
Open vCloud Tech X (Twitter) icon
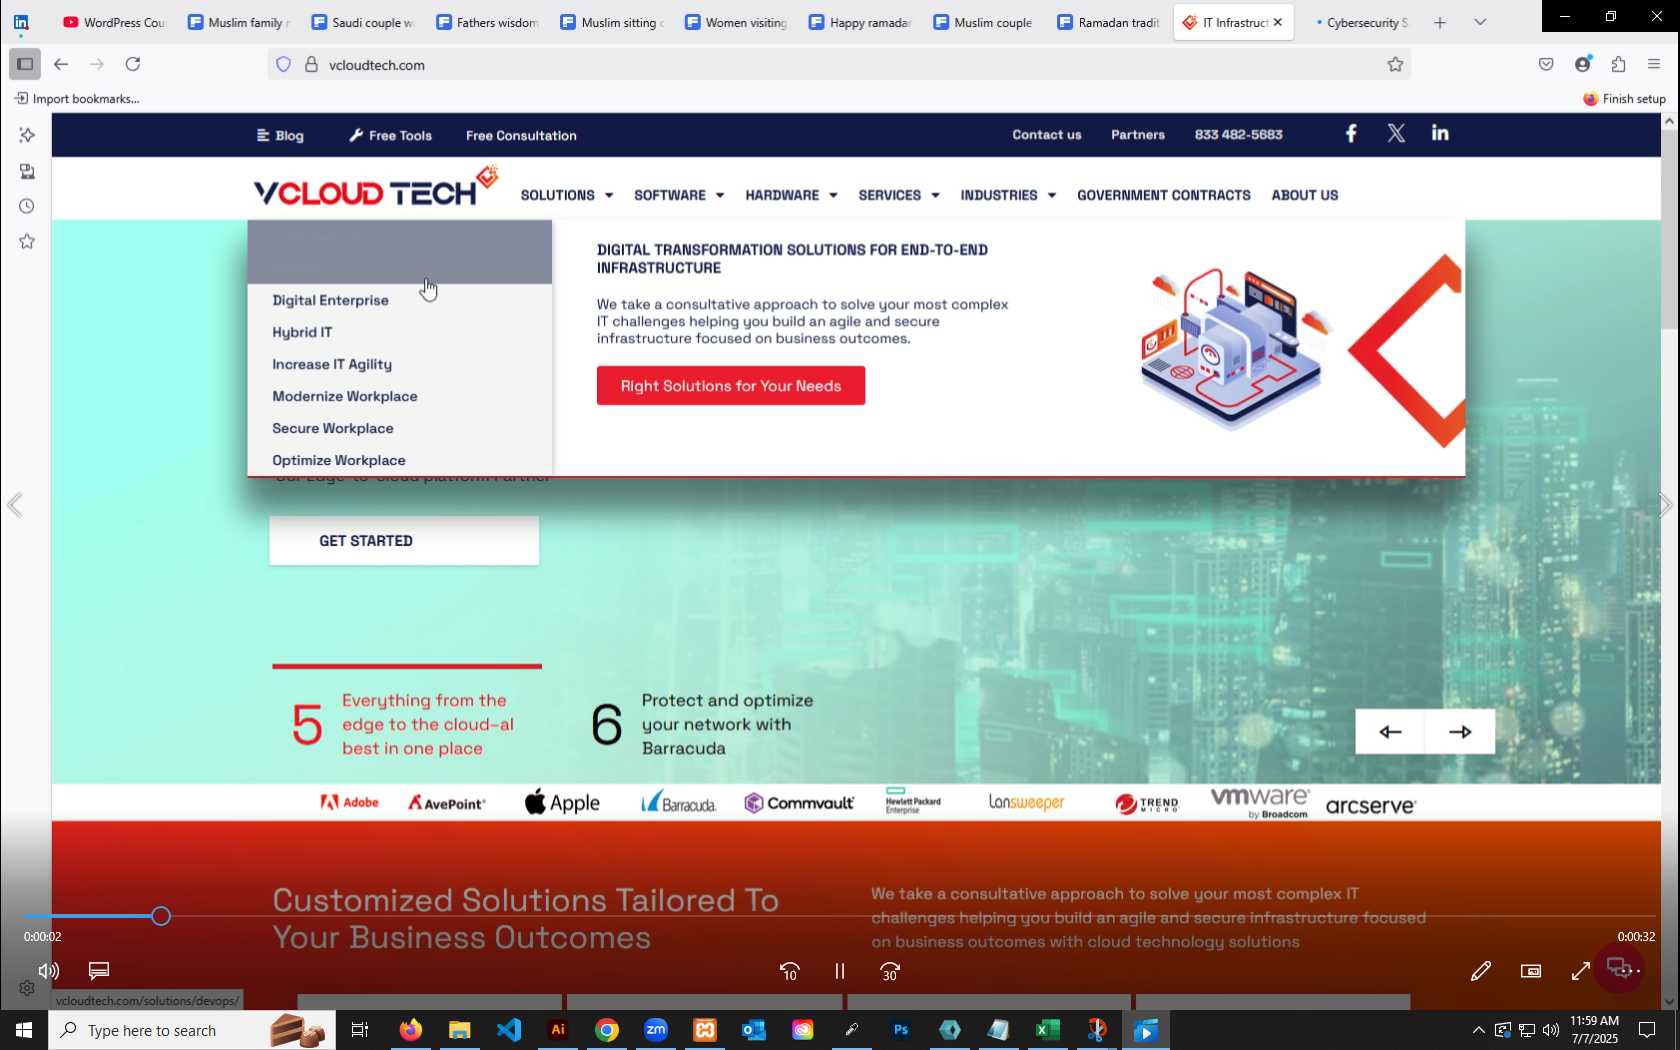point(1396,133)
